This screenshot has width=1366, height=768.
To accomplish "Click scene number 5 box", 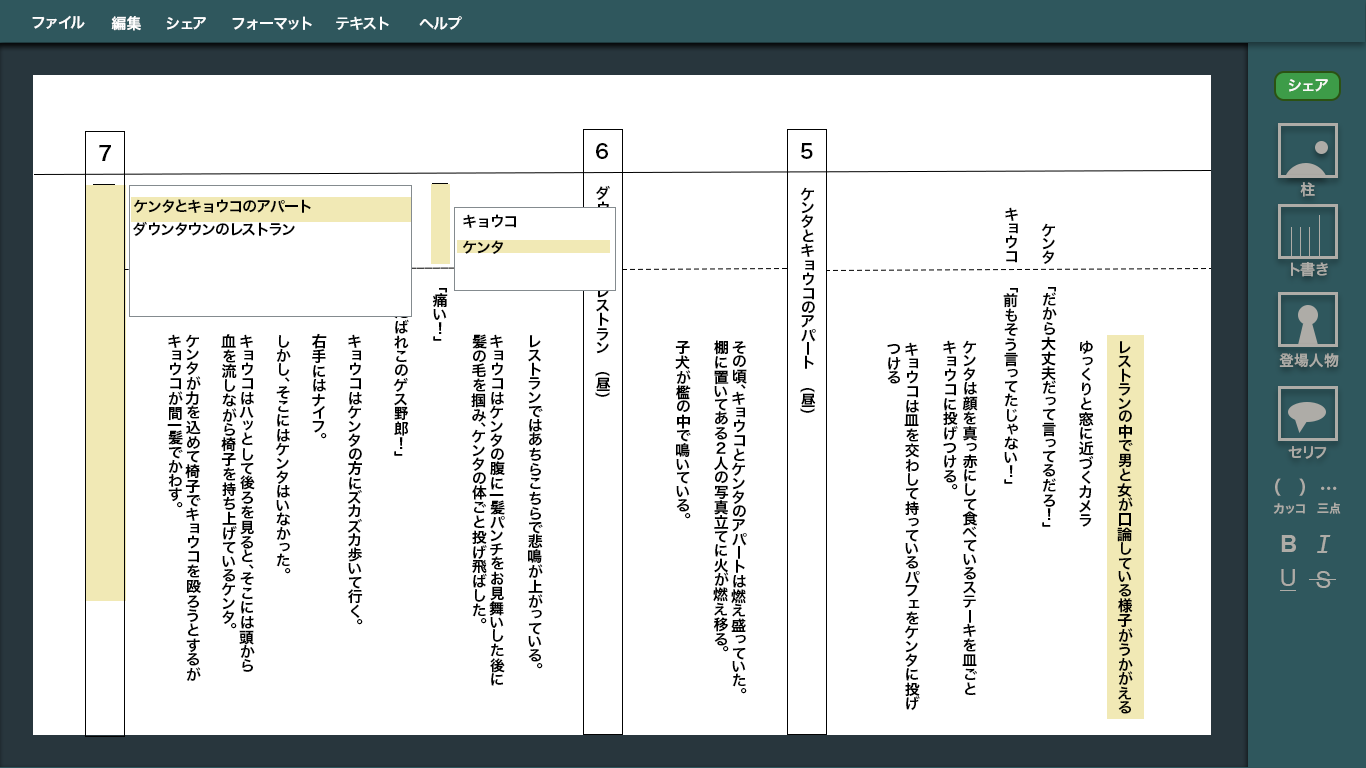I will coord(806,152).
